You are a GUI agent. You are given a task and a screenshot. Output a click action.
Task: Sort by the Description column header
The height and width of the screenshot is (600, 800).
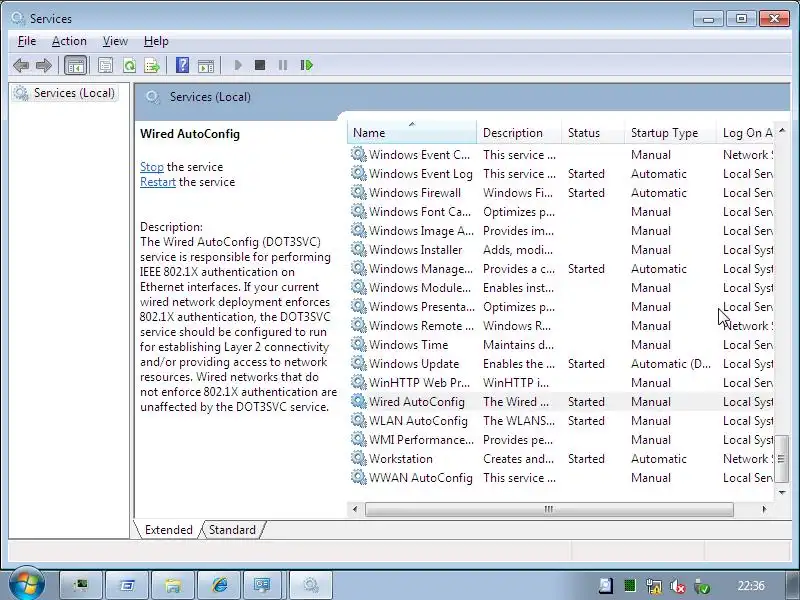pyautogui.click(x=519, y=133)
